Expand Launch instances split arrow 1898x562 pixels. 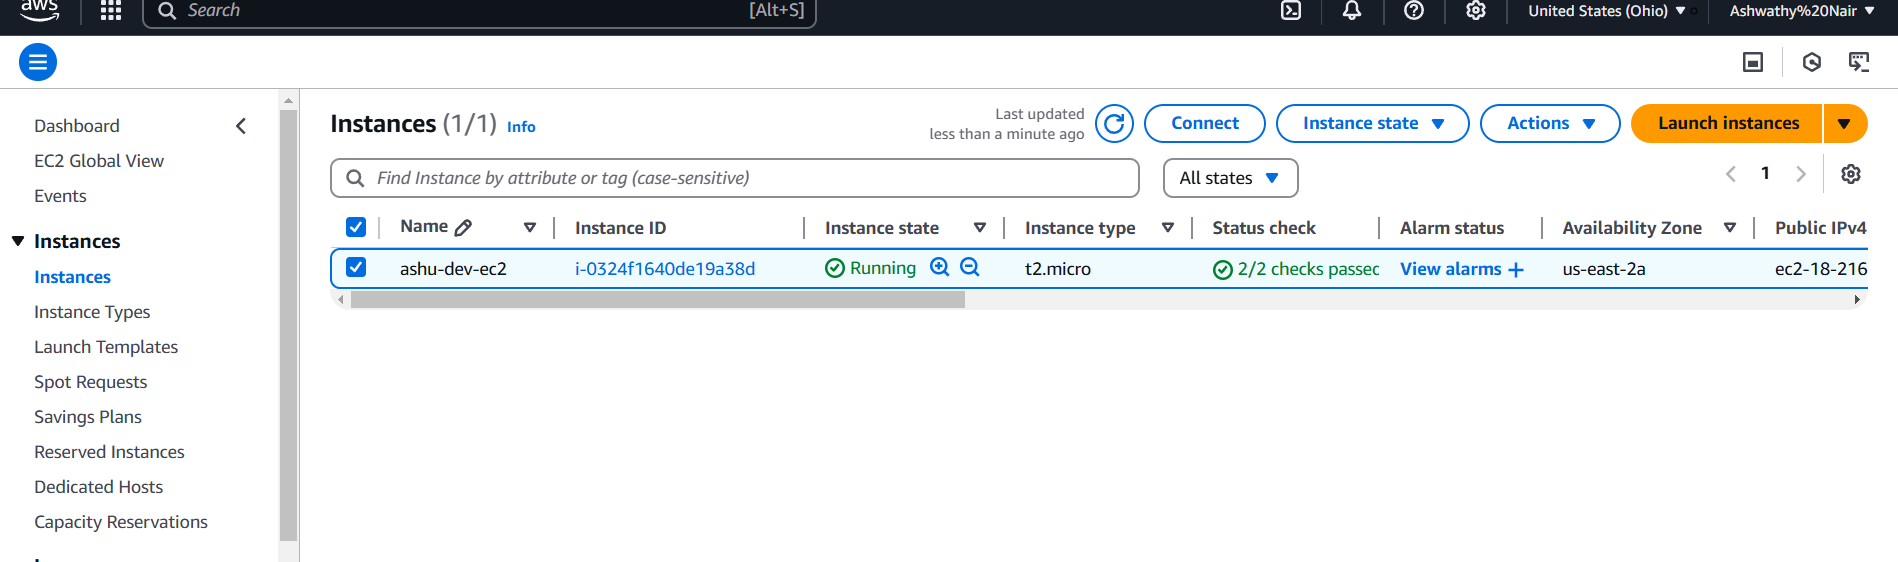coord(1845,124)
